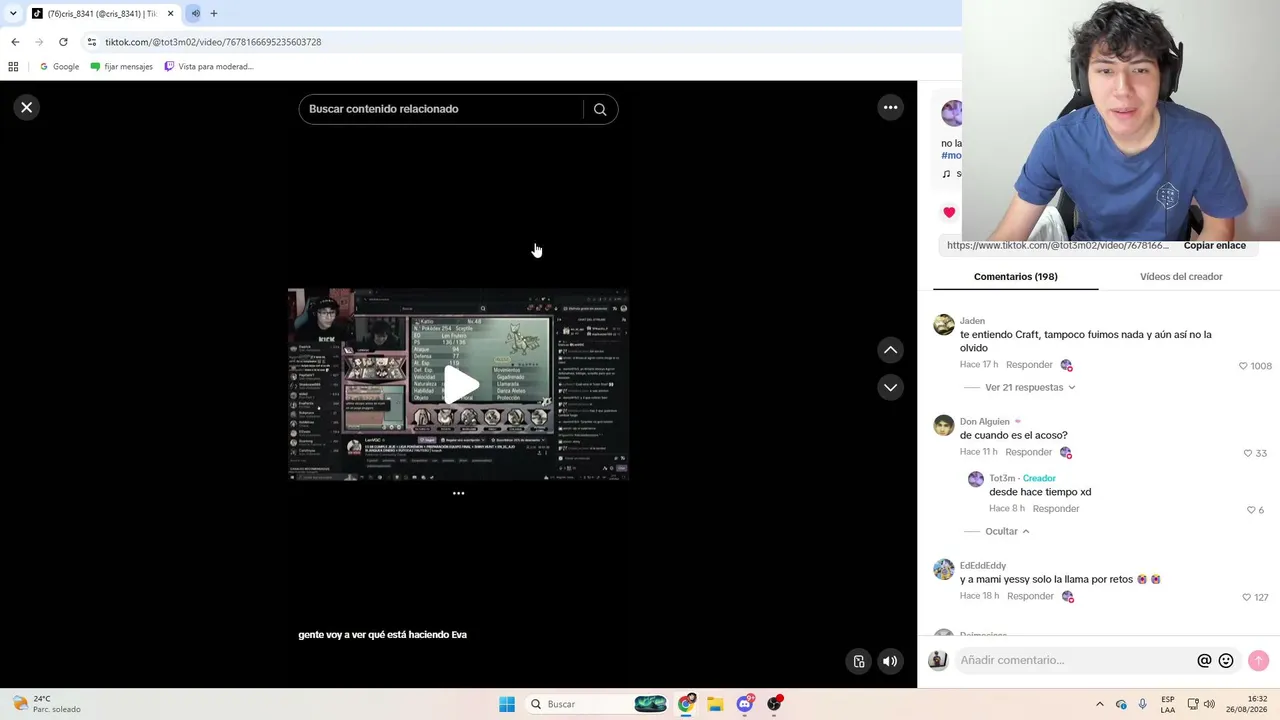Open the weather widget showing 24°C

point(46,704)
